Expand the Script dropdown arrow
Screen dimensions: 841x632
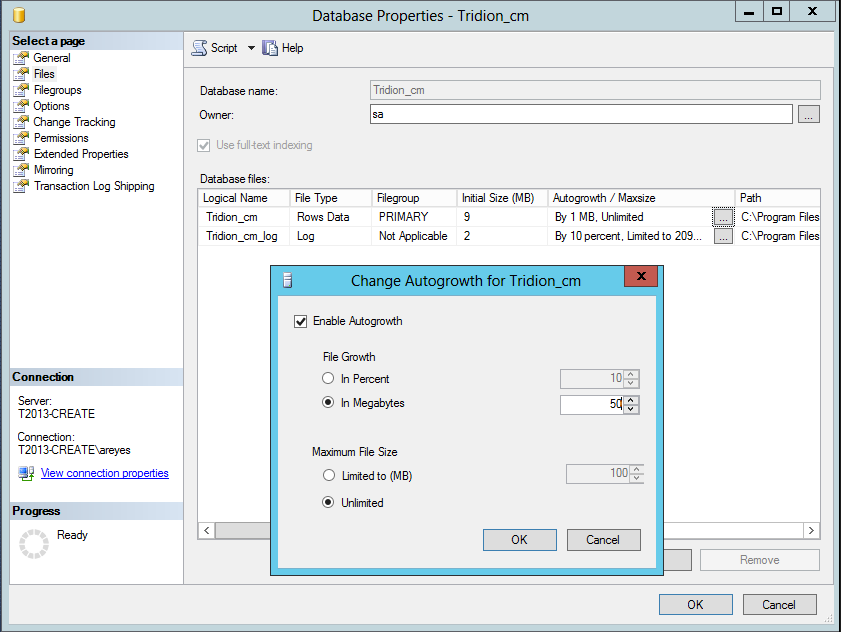251,48
